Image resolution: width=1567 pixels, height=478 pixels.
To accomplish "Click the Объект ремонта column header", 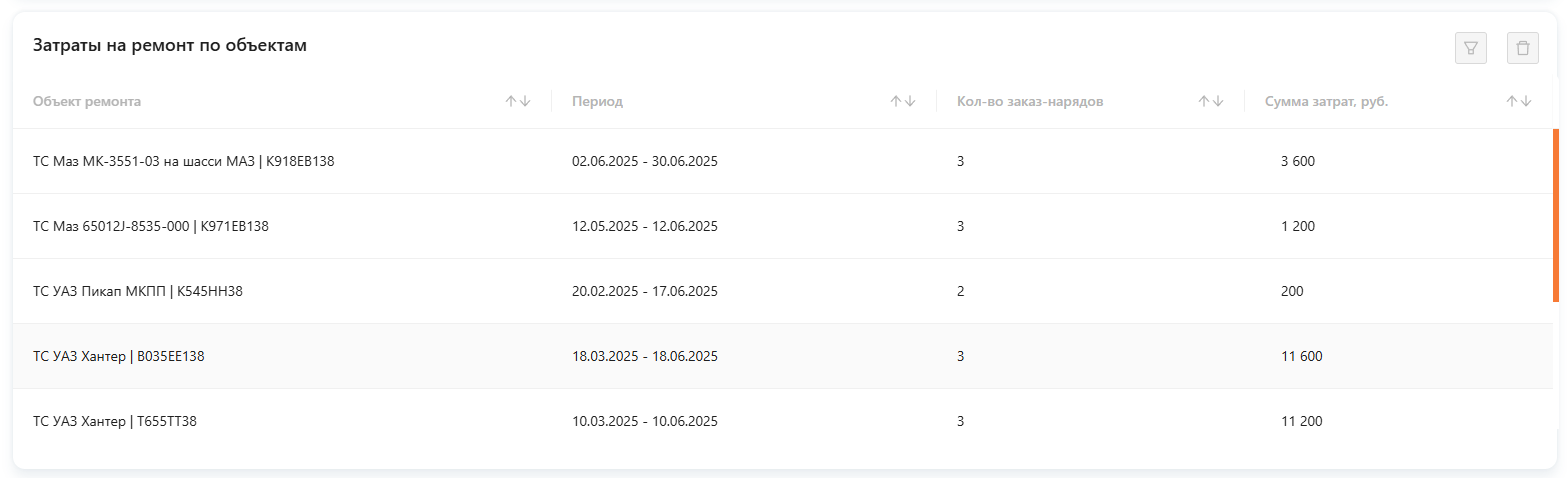I will 87,101.
